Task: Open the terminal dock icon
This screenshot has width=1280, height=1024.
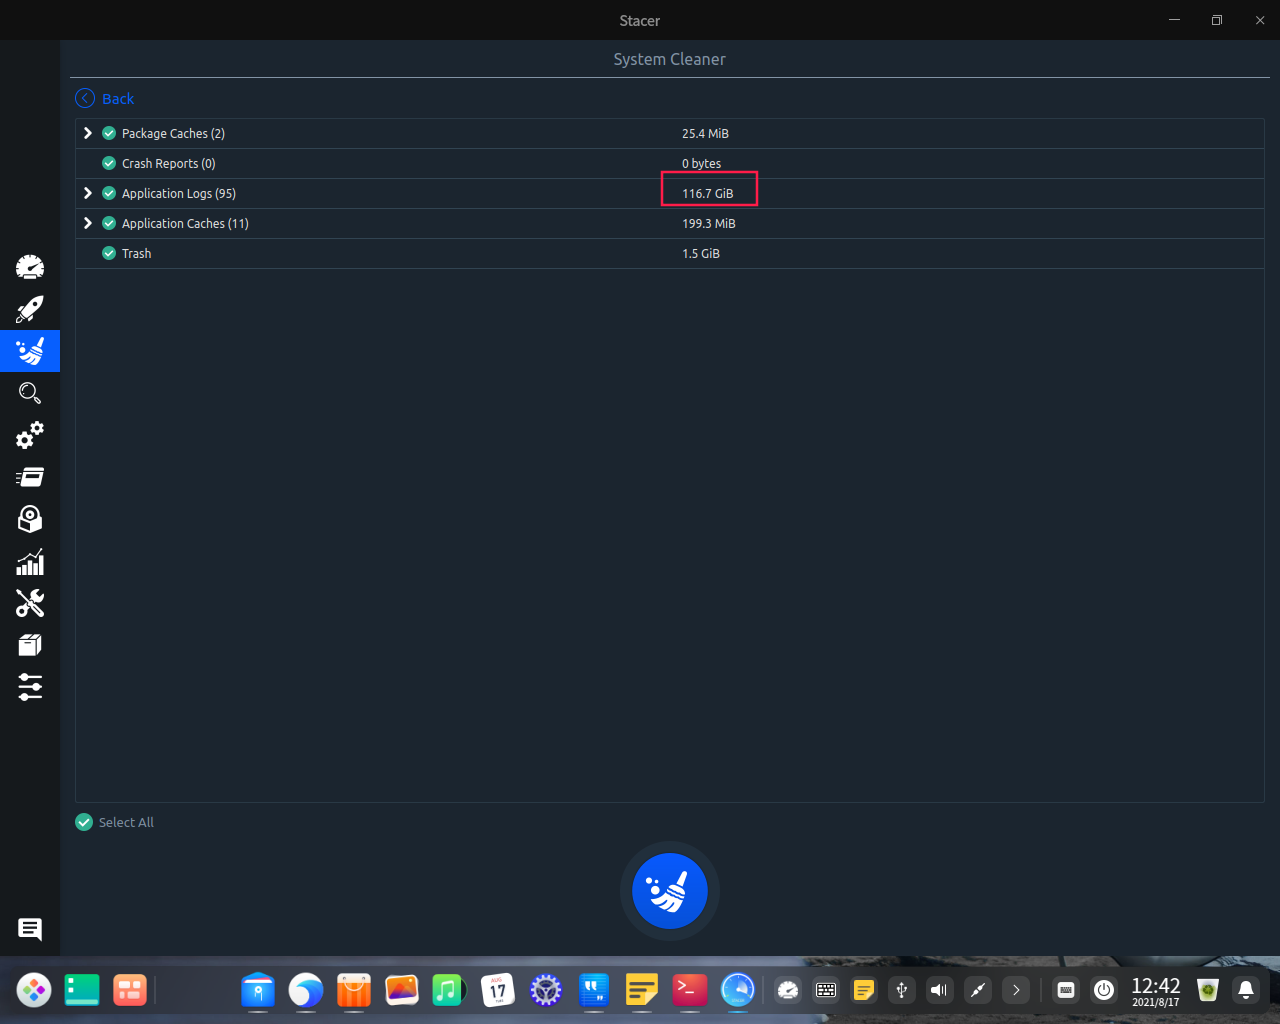Action: (x=689, y=990)
